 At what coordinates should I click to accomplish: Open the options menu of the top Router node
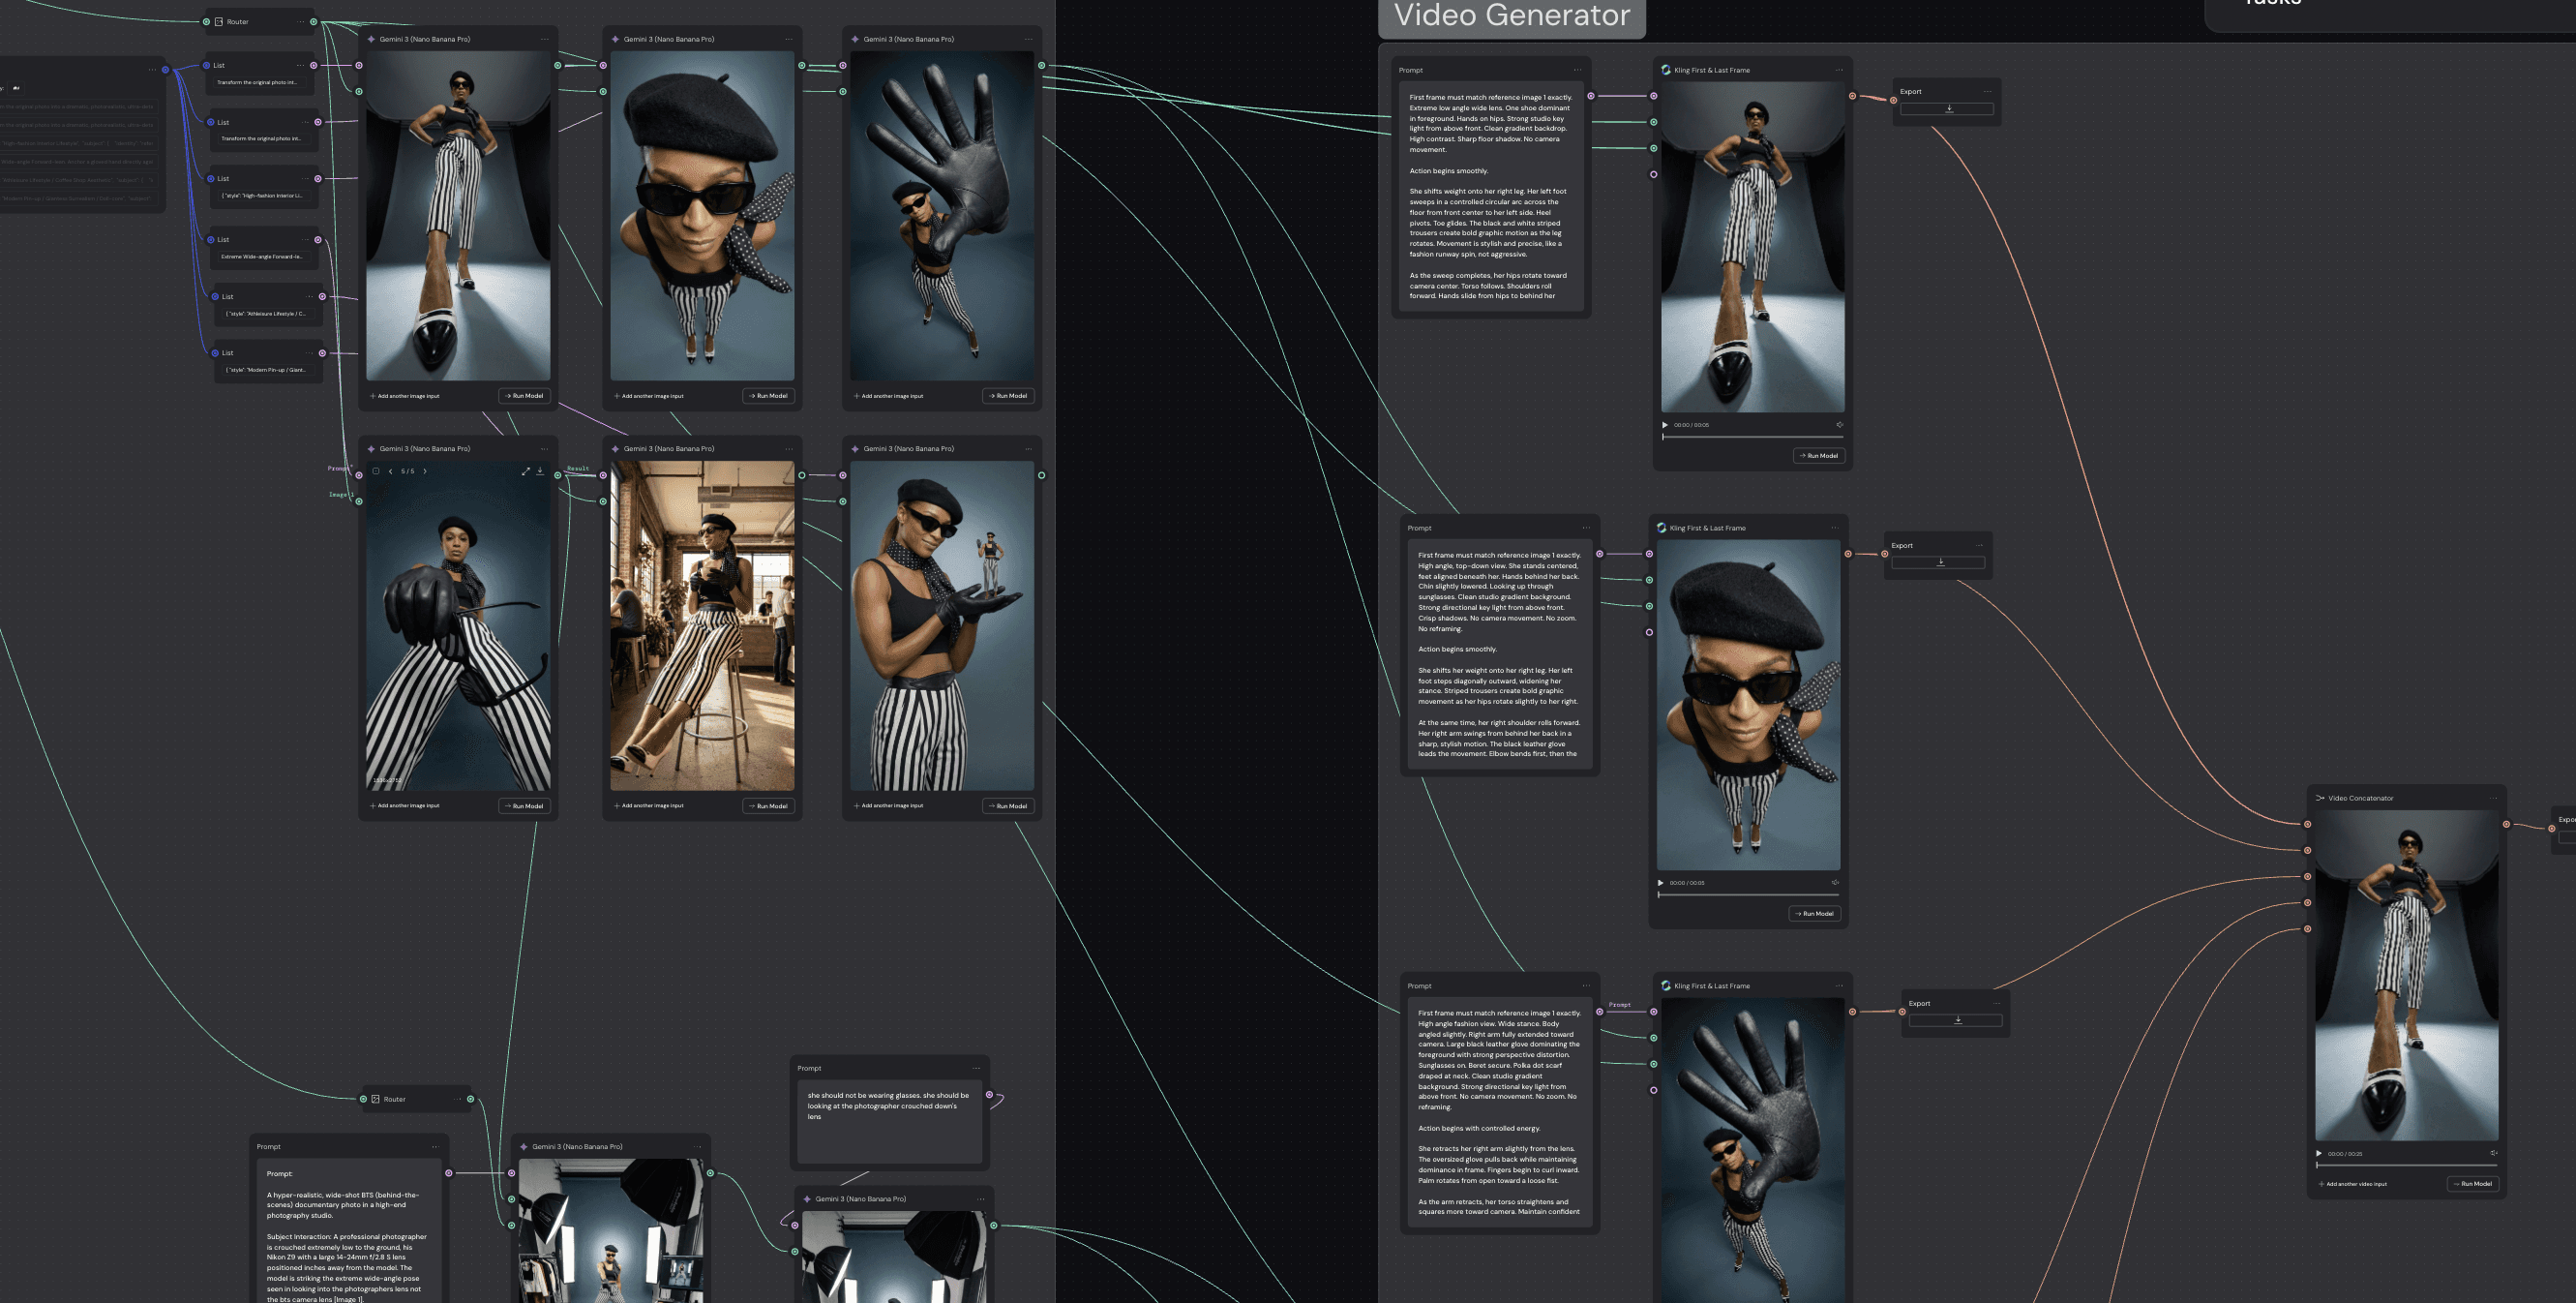pyautogui.click(x=300, y=22)
